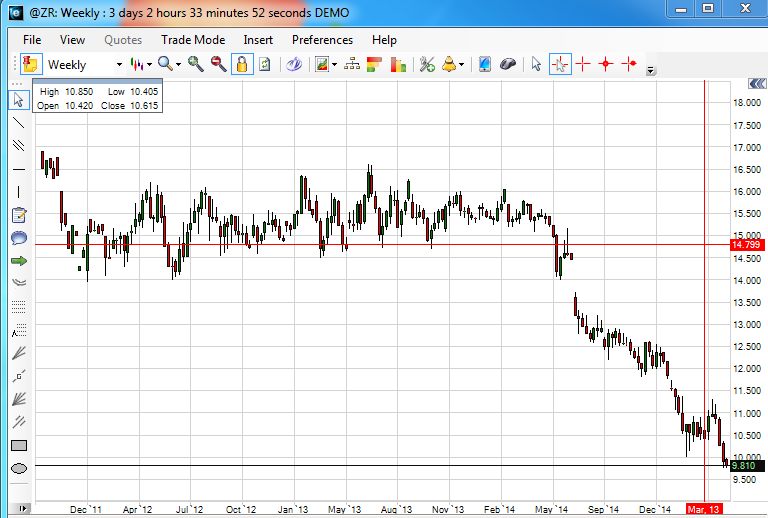Click the refresh chart icon
Viewport: 768px width, 518px height.
pos(265,64)
